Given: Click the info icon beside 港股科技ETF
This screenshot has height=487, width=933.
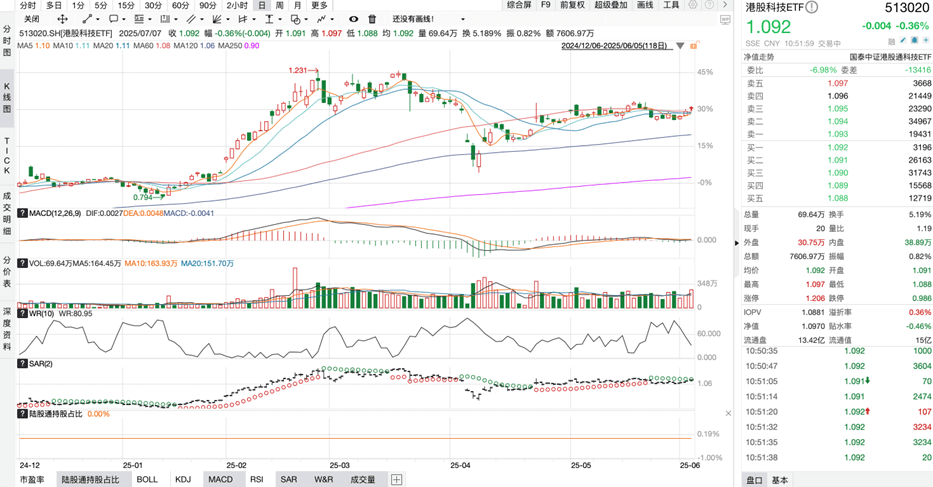Looking at the screenshot, I should pyautogui.click(x=812, y=7).
